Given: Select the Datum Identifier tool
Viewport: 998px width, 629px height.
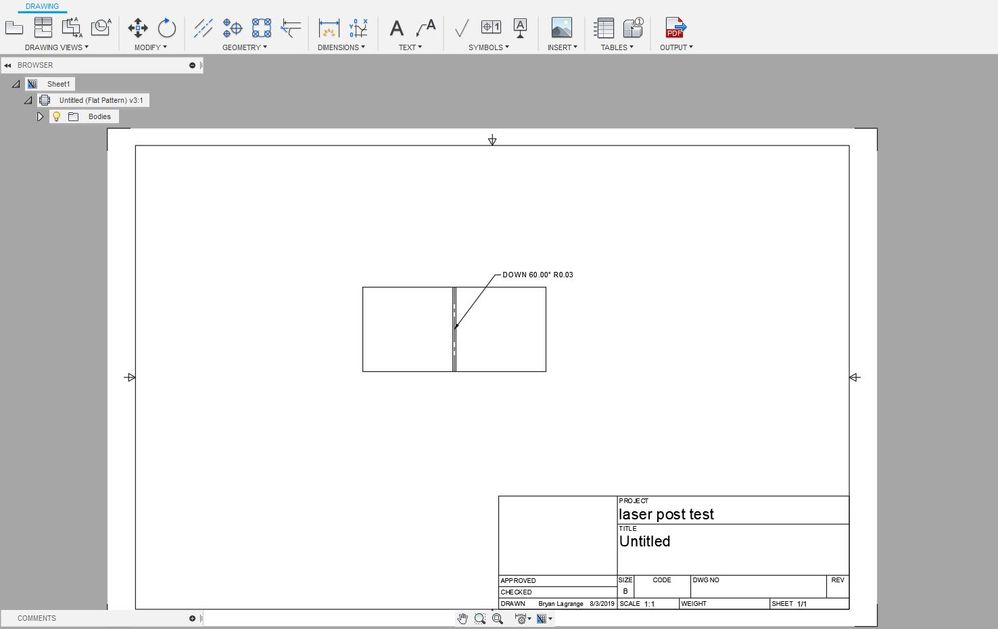Looking at the screenshot, I should coord(520,27).
